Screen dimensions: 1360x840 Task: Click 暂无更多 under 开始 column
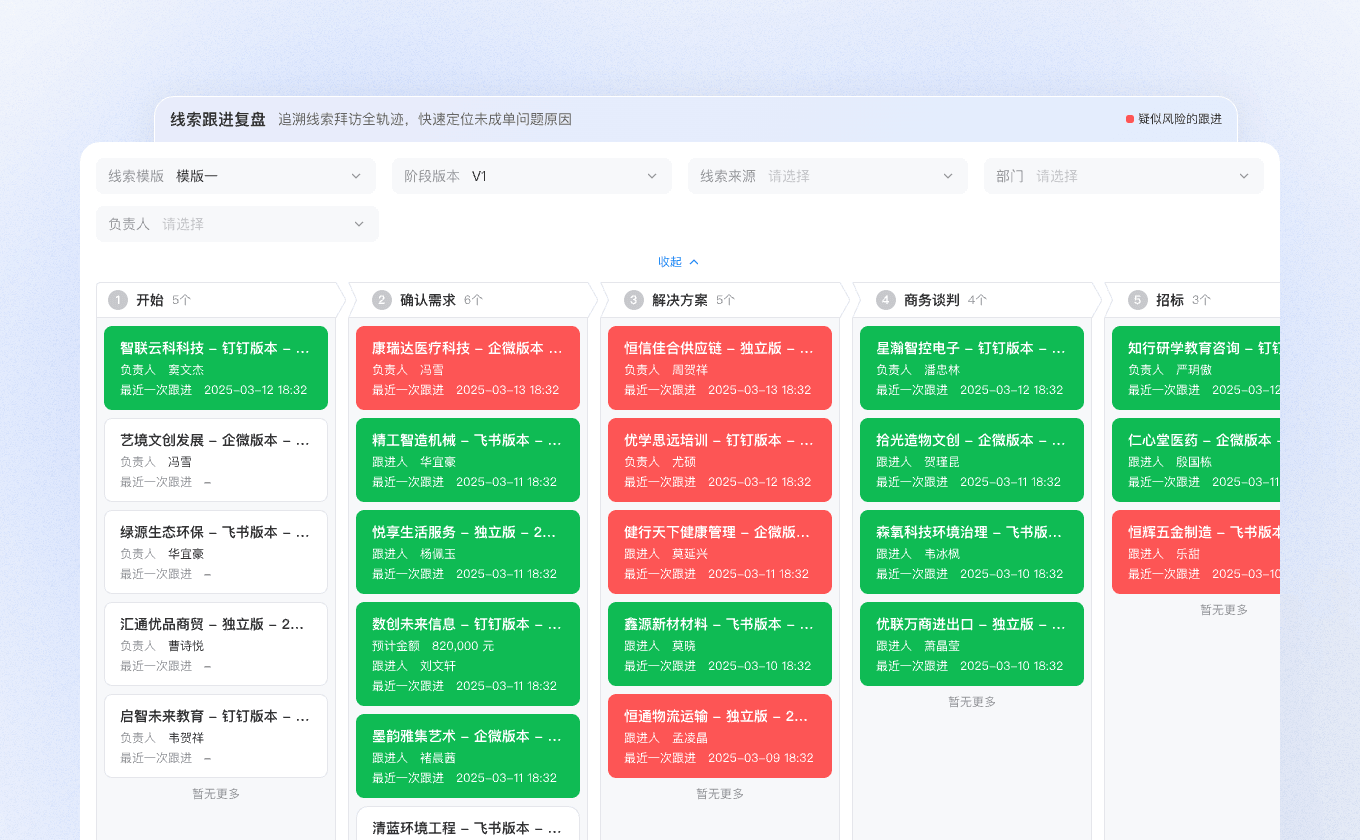point(216,794)
